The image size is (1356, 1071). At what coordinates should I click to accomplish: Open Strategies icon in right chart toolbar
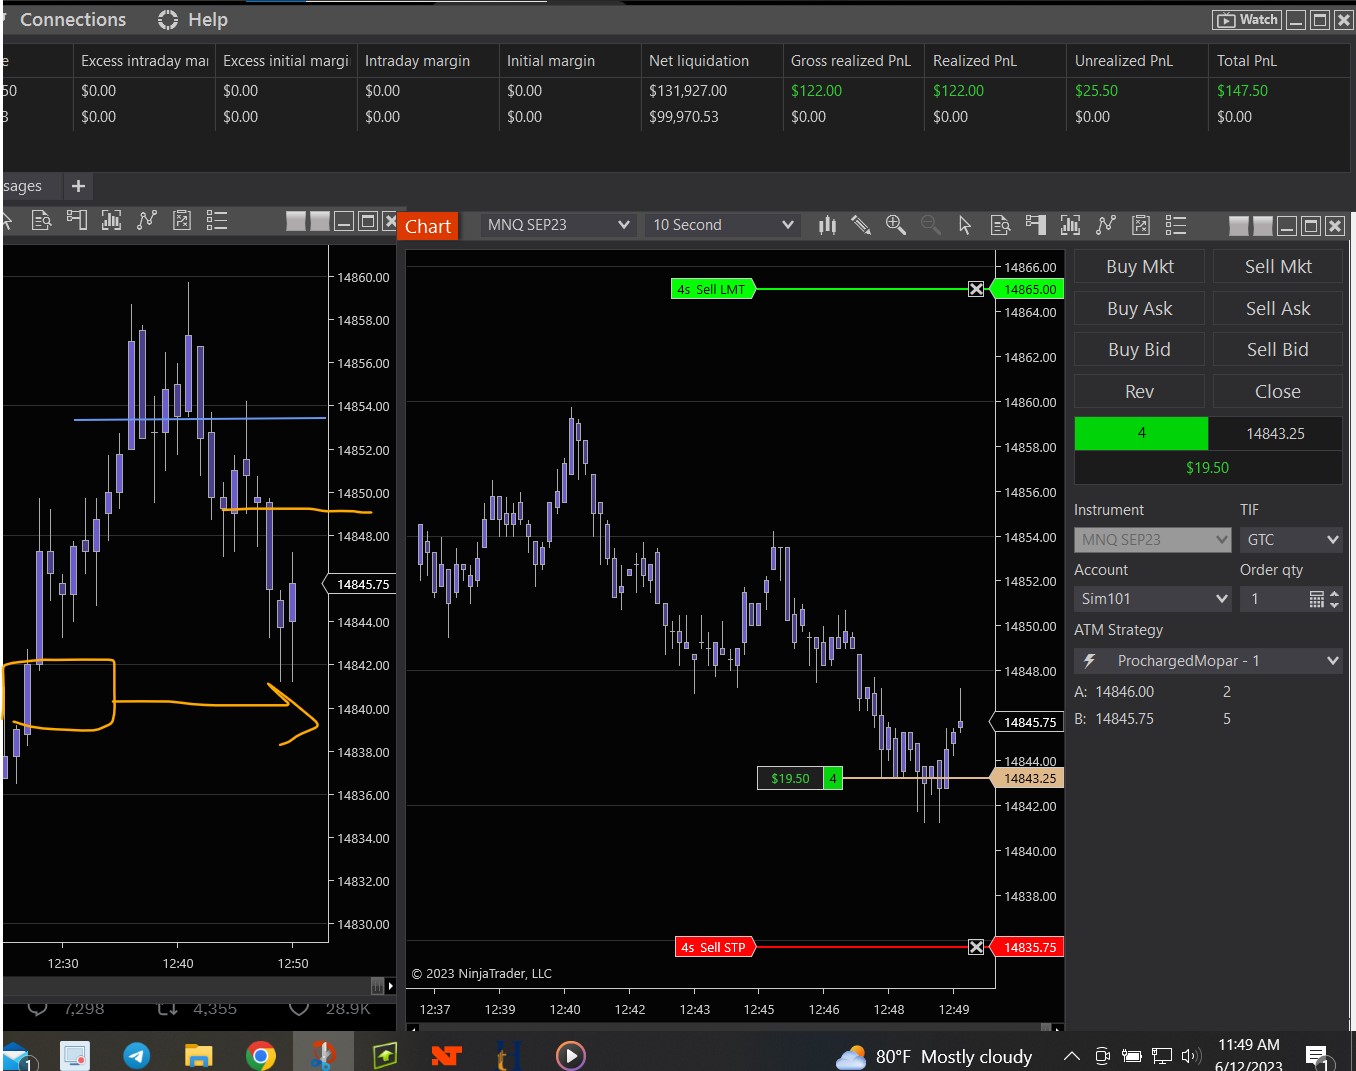point(1105,225)
